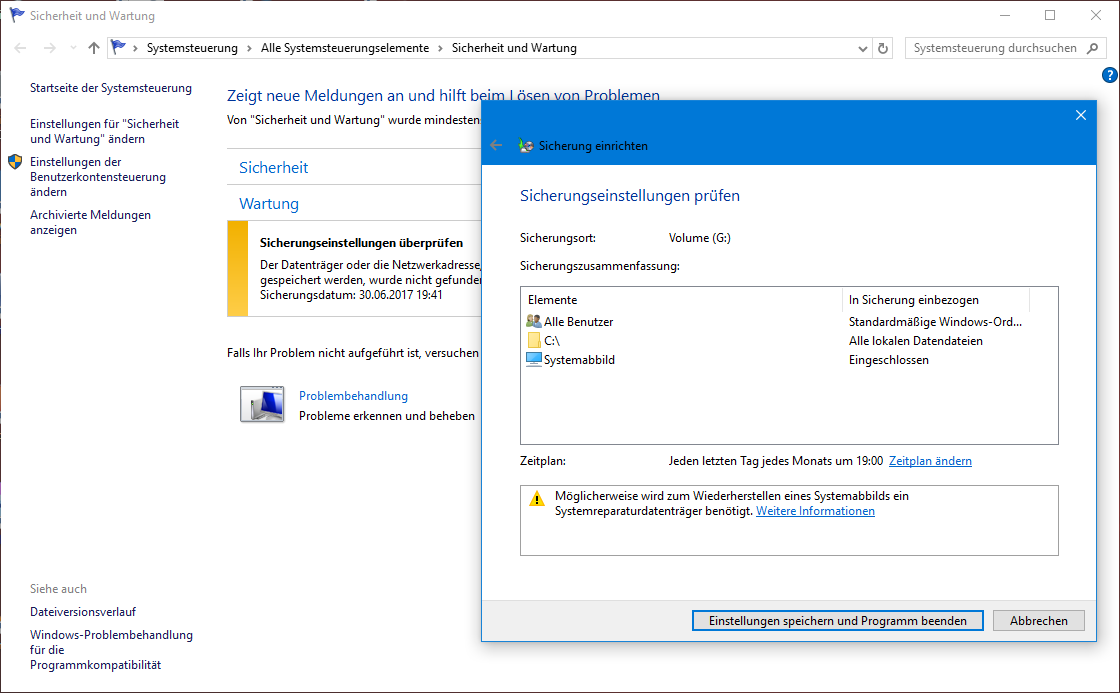Minimize the Sicherheit und Wartung window
Screen dimensions: 1120x693
1004,15
